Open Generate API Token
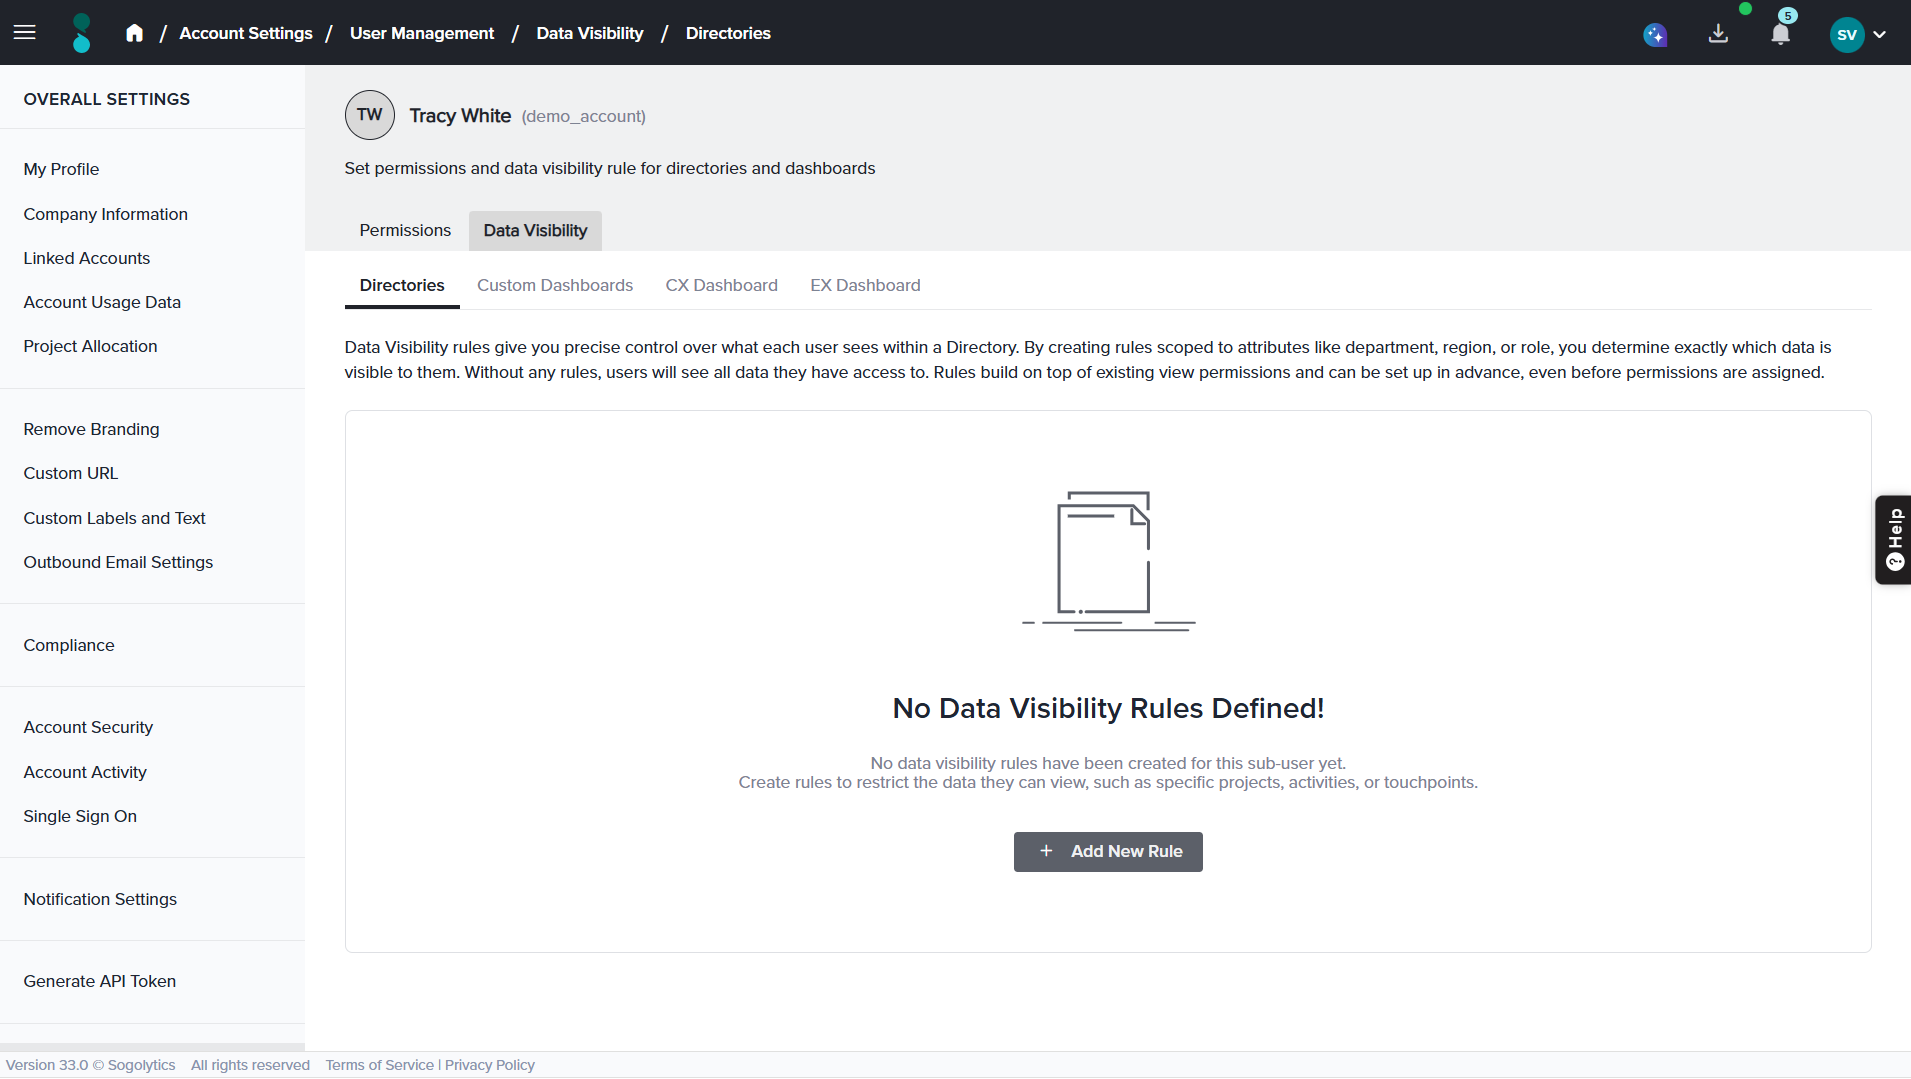 99,982
